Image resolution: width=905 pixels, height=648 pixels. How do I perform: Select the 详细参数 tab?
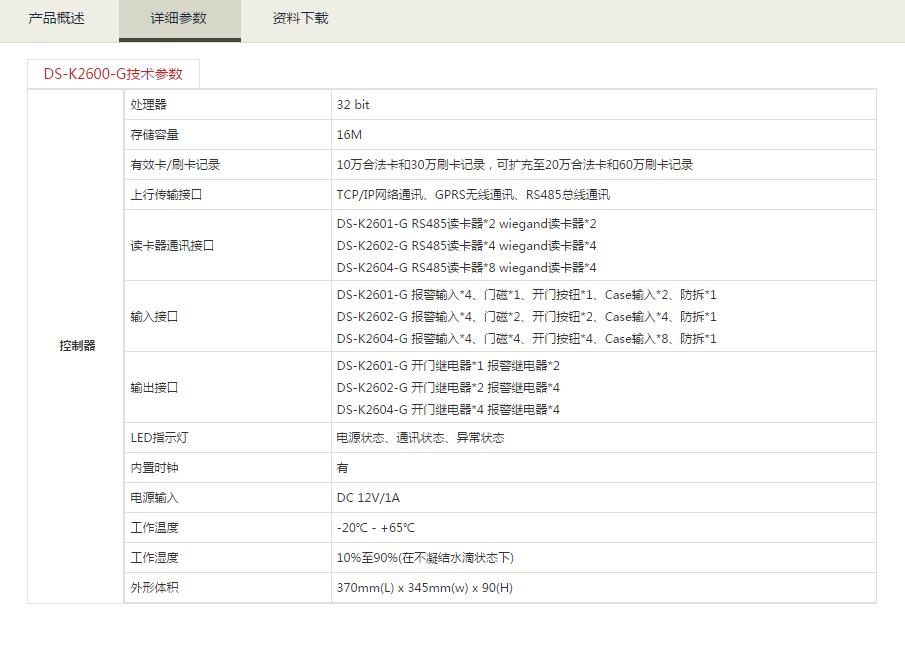click(179, 19)
